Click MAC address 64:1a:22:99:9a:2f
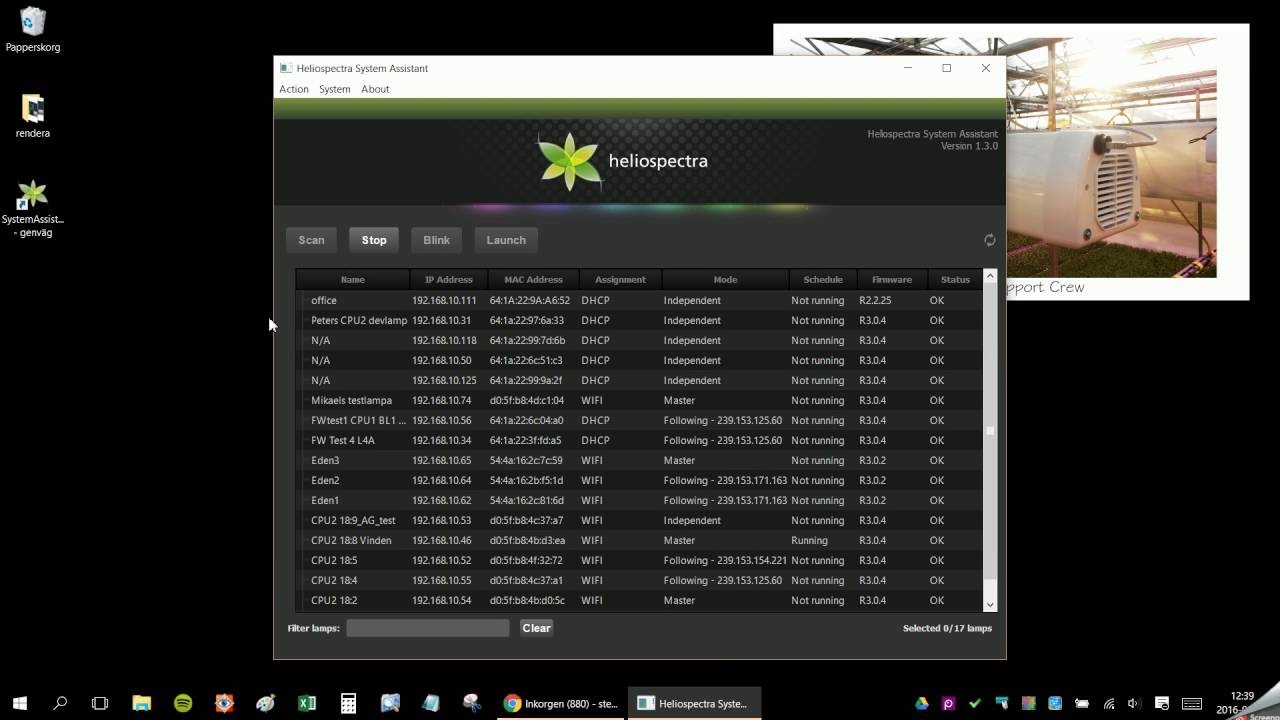1280x720 pixels. pyautogui.click(x=526, y=380)
